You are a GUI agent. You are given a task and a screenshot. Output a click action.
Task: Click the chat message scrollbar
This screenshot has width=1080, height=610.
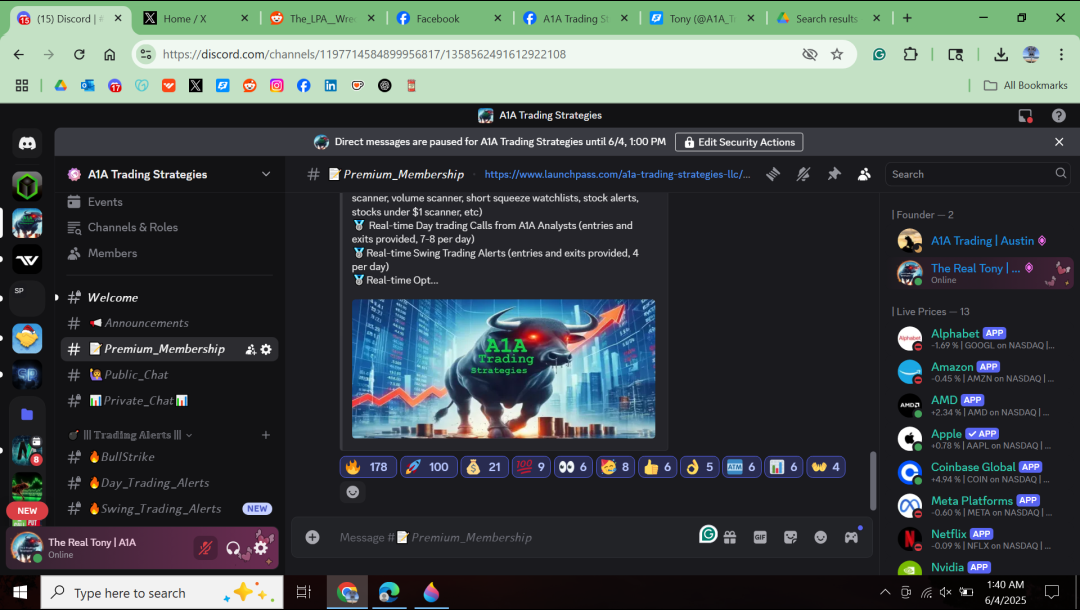click(x=873, y=481)
